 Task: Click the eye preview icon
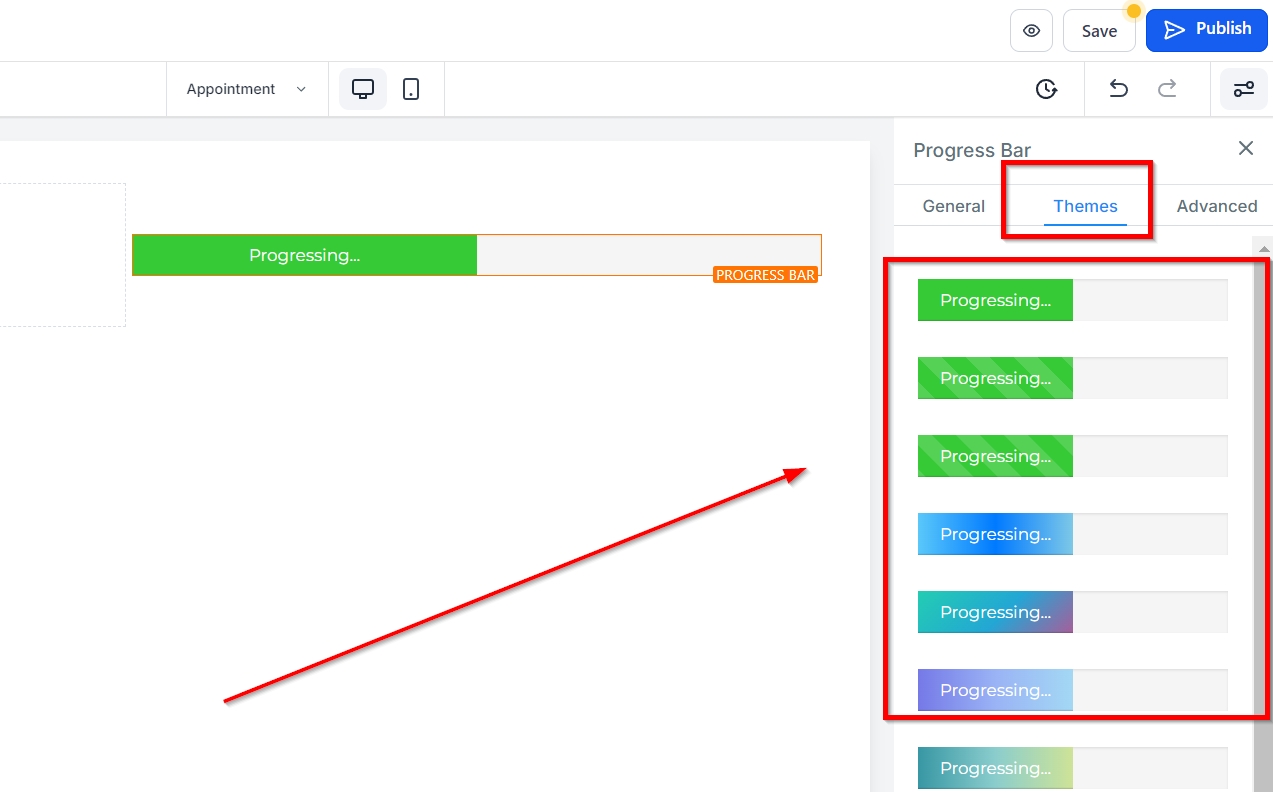click(1031, 31)
